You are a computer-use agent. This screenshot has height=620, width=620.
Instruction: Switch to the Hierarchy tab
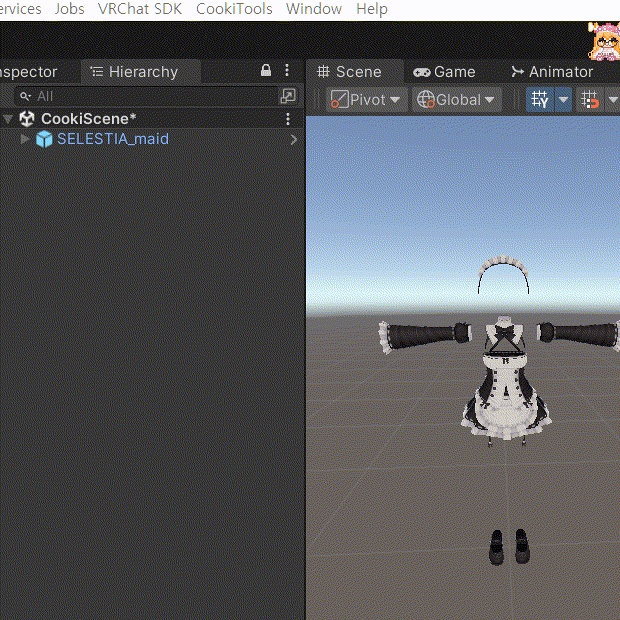pos(140,72)
